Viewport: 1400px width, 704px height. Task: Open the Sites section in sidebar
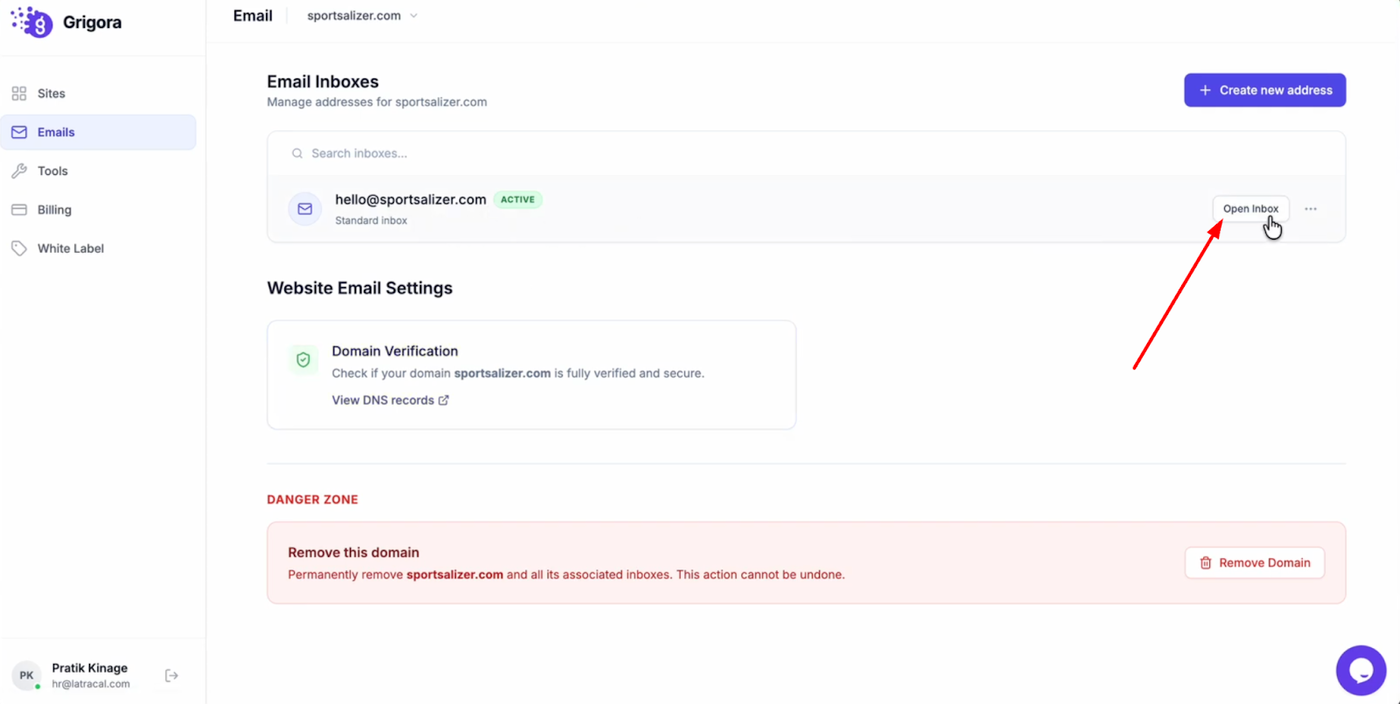[51, 93]
